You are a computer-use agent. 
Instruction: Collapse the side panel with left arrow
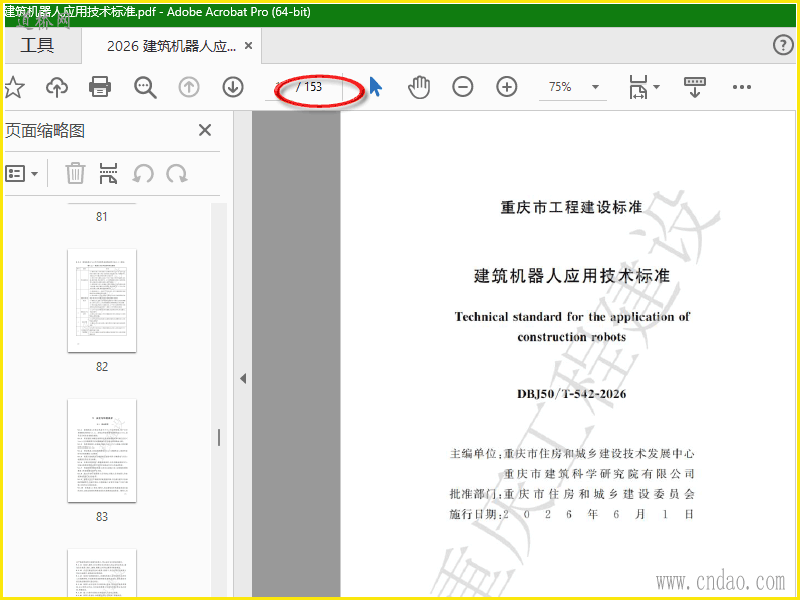(x=243, y=379)
